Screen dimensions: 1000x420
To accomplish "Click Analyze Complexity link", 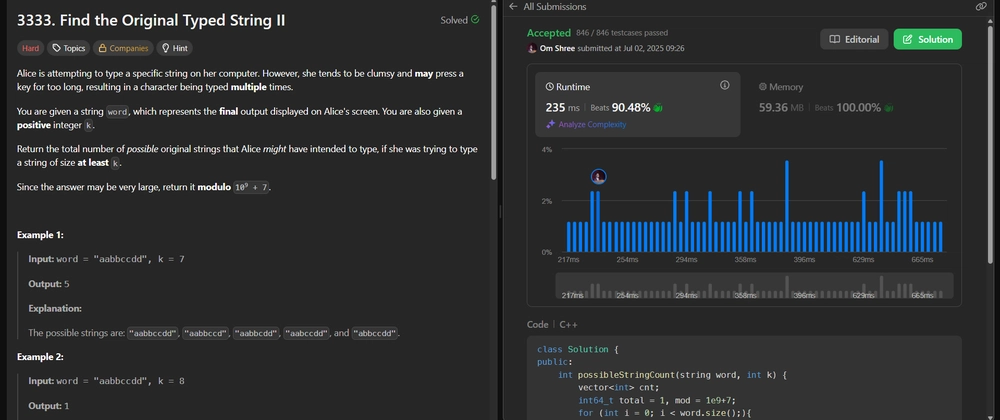I will pos(592,124).
